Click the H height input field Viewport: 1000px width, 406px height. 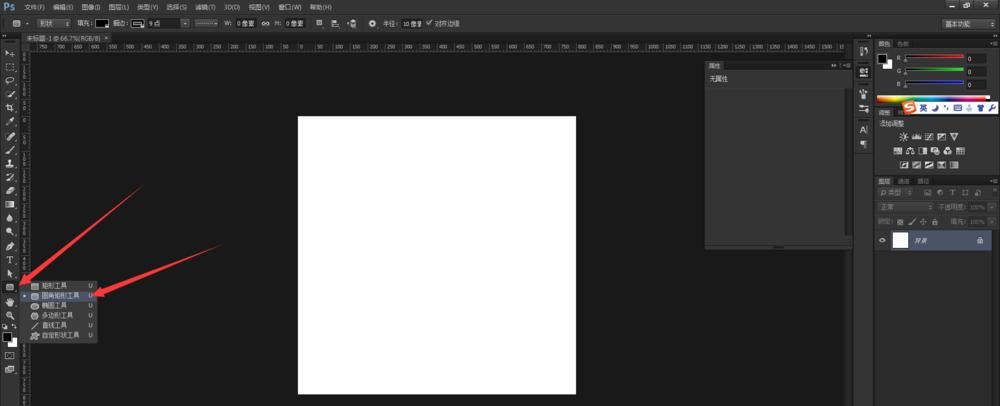pos(295,24)
